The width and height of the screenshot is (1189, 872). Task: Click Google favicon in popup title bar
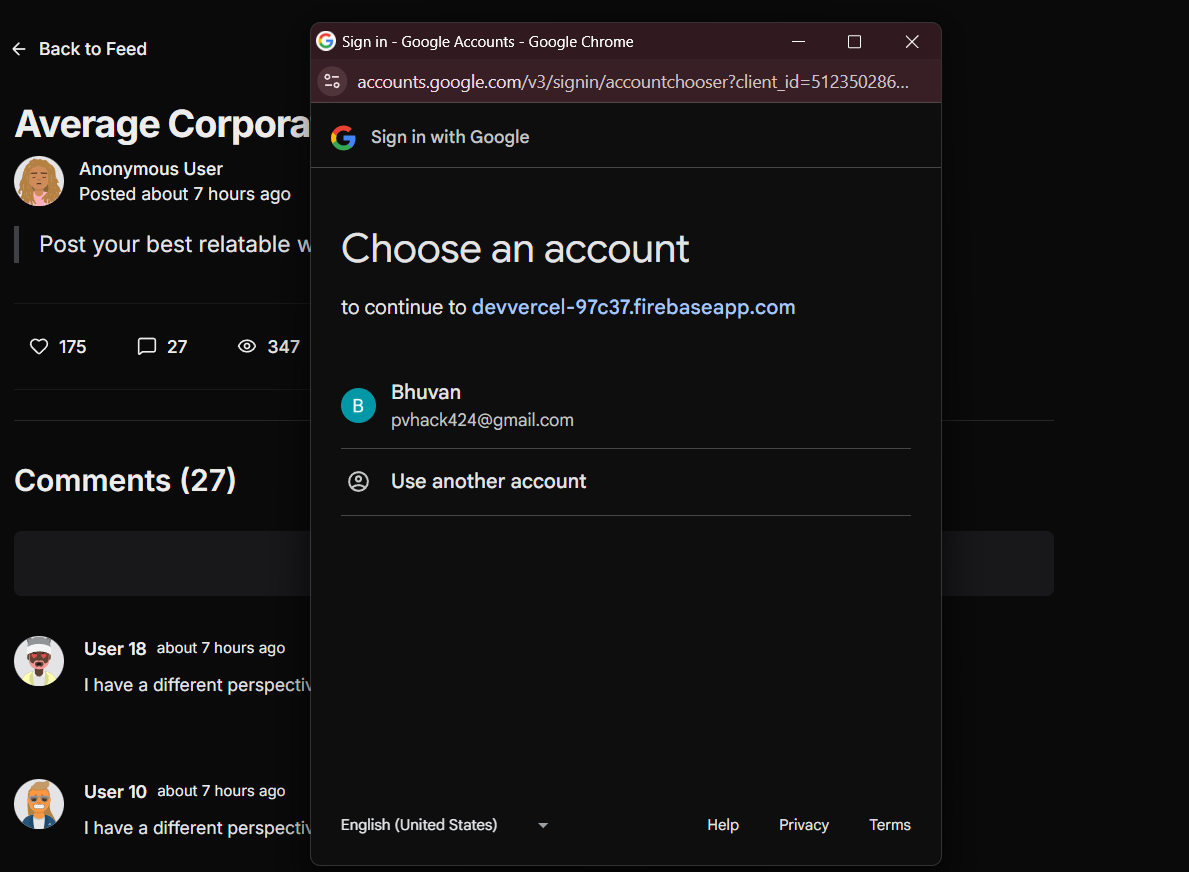pos(326,41)
